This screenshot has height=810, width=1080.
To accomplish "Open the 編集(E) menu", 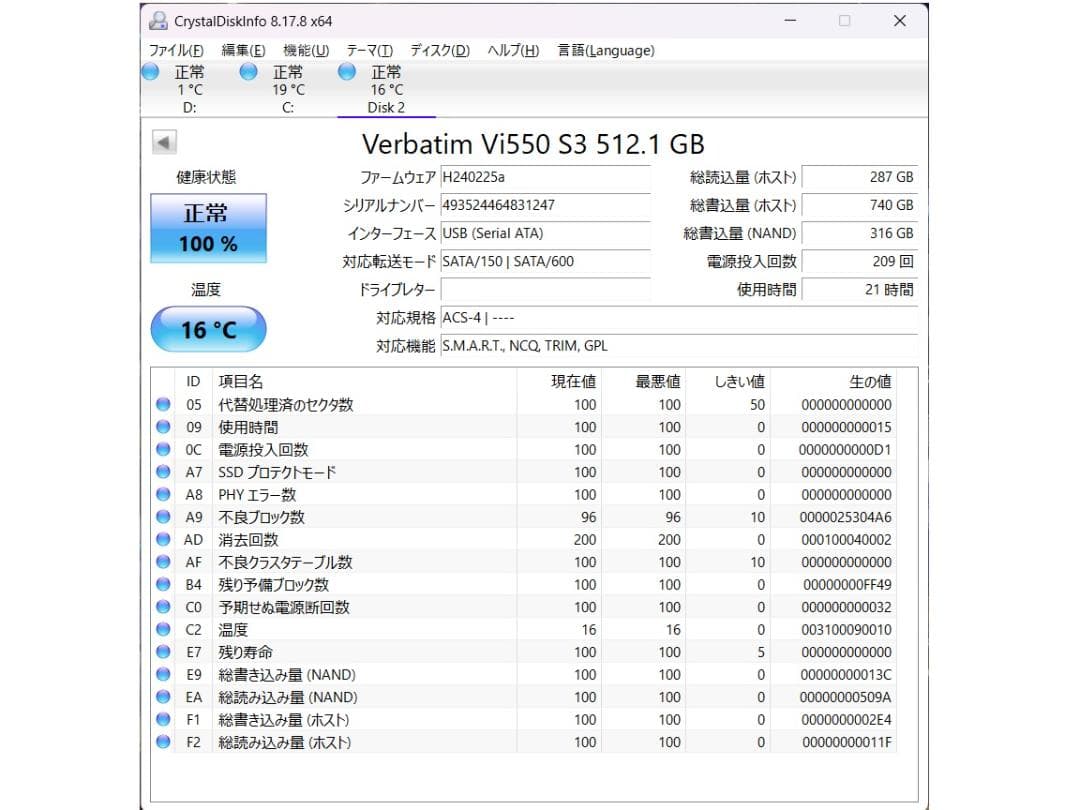I will [243, 50].
